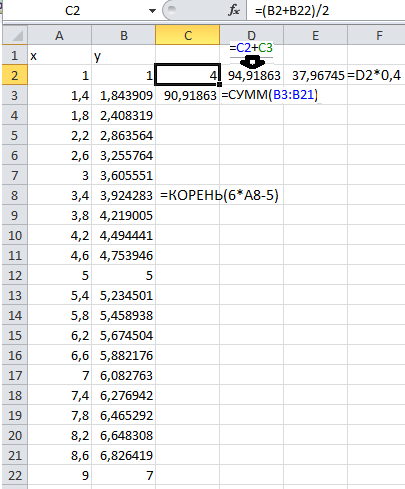Click the formula bar with =(B2+B22)/2

[326, 11]
